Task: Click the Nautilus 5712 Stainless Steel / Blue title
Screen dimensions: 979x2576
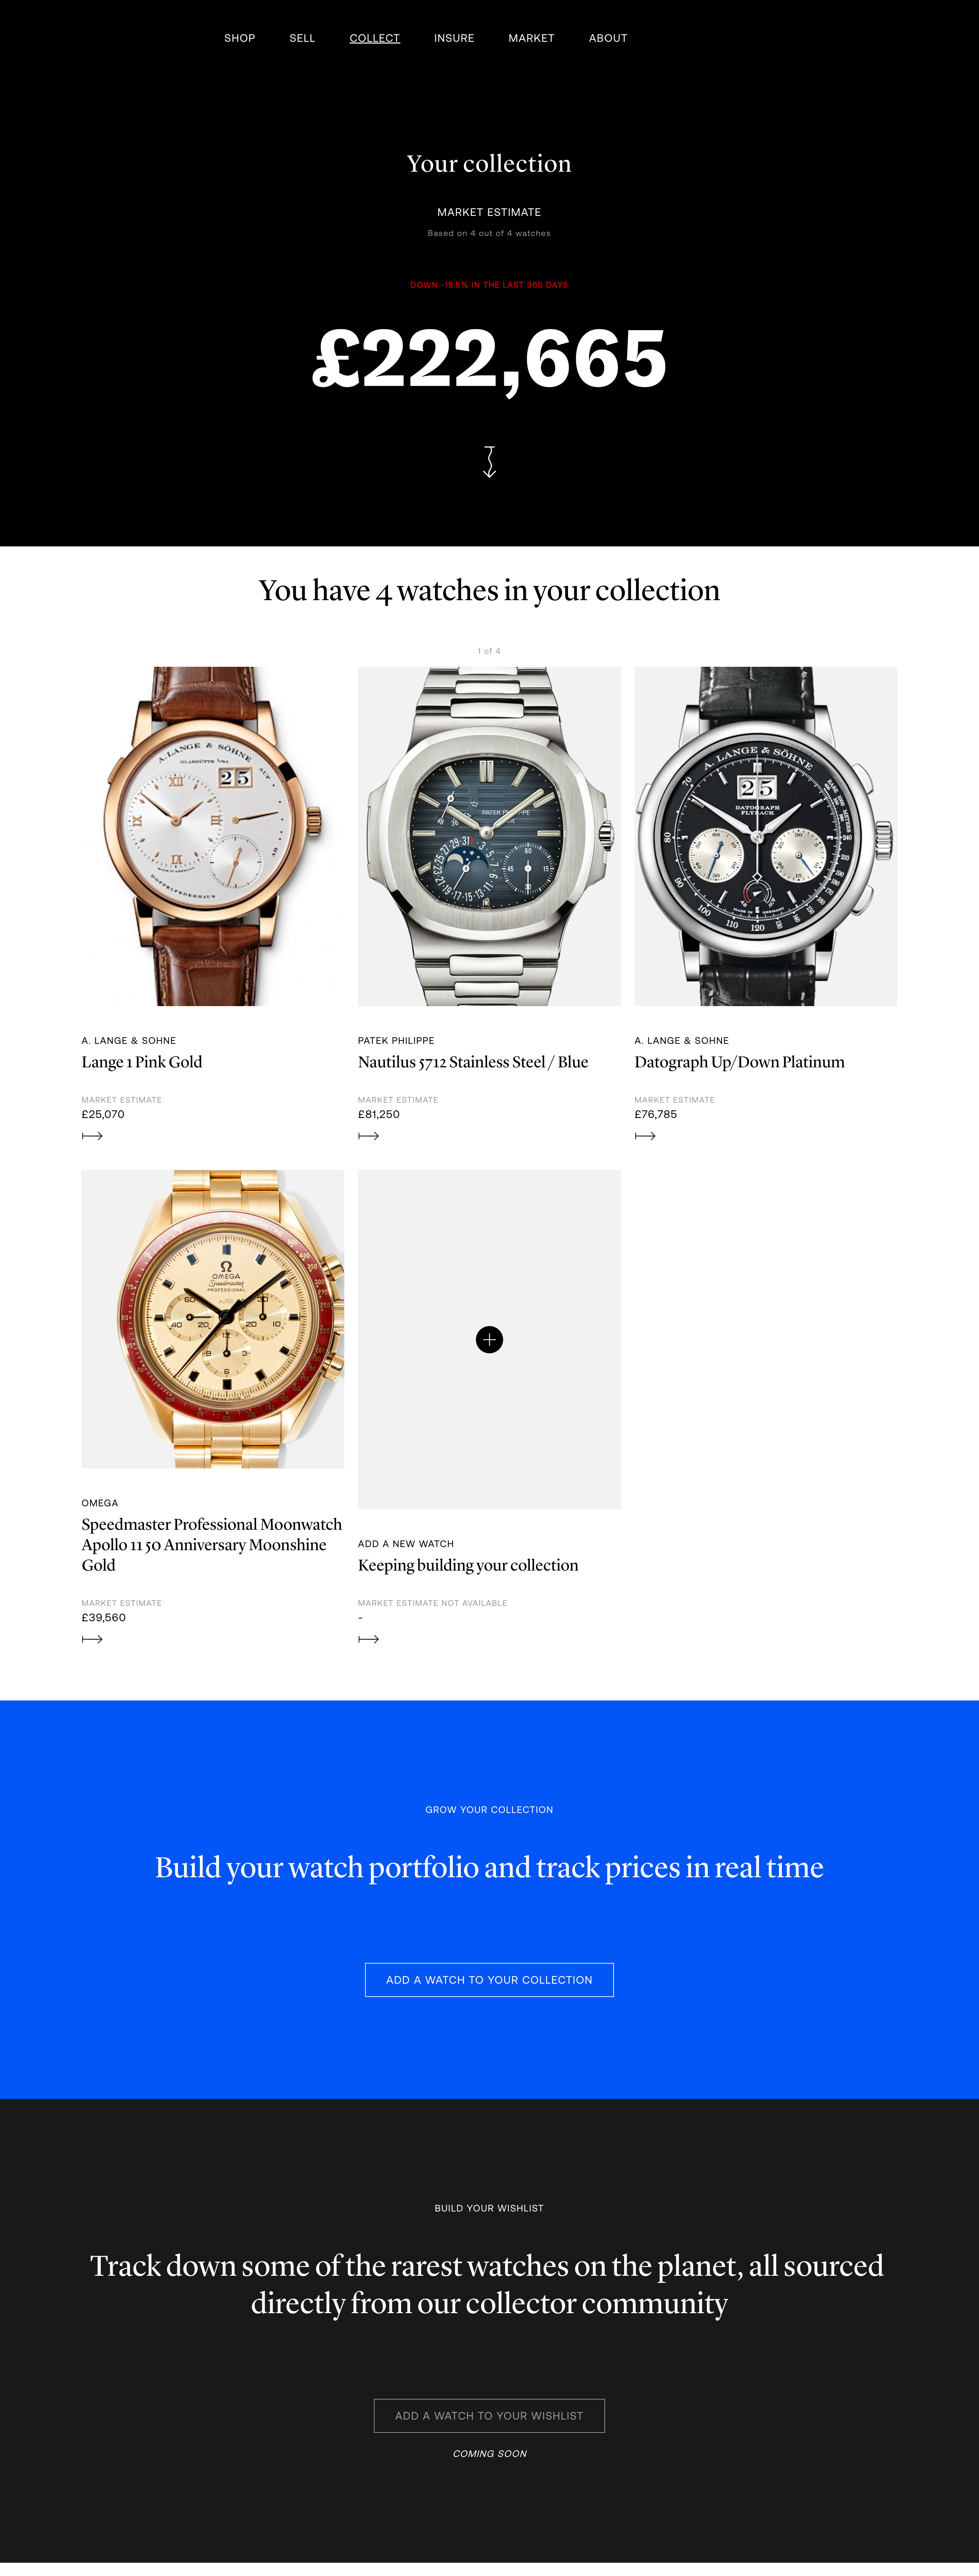Action: point(473,1062)
